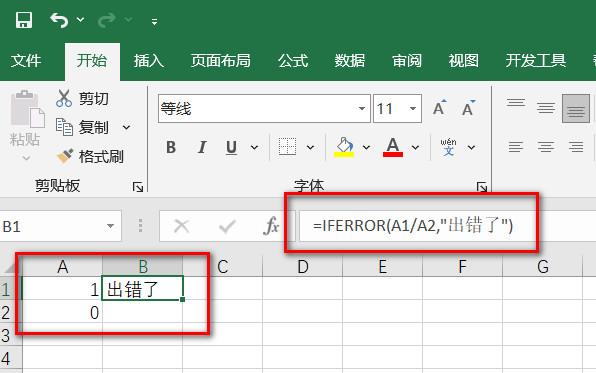596x373 pixels.
Task: Apply yellow fill color bucket
Action: tap(344, 147)
